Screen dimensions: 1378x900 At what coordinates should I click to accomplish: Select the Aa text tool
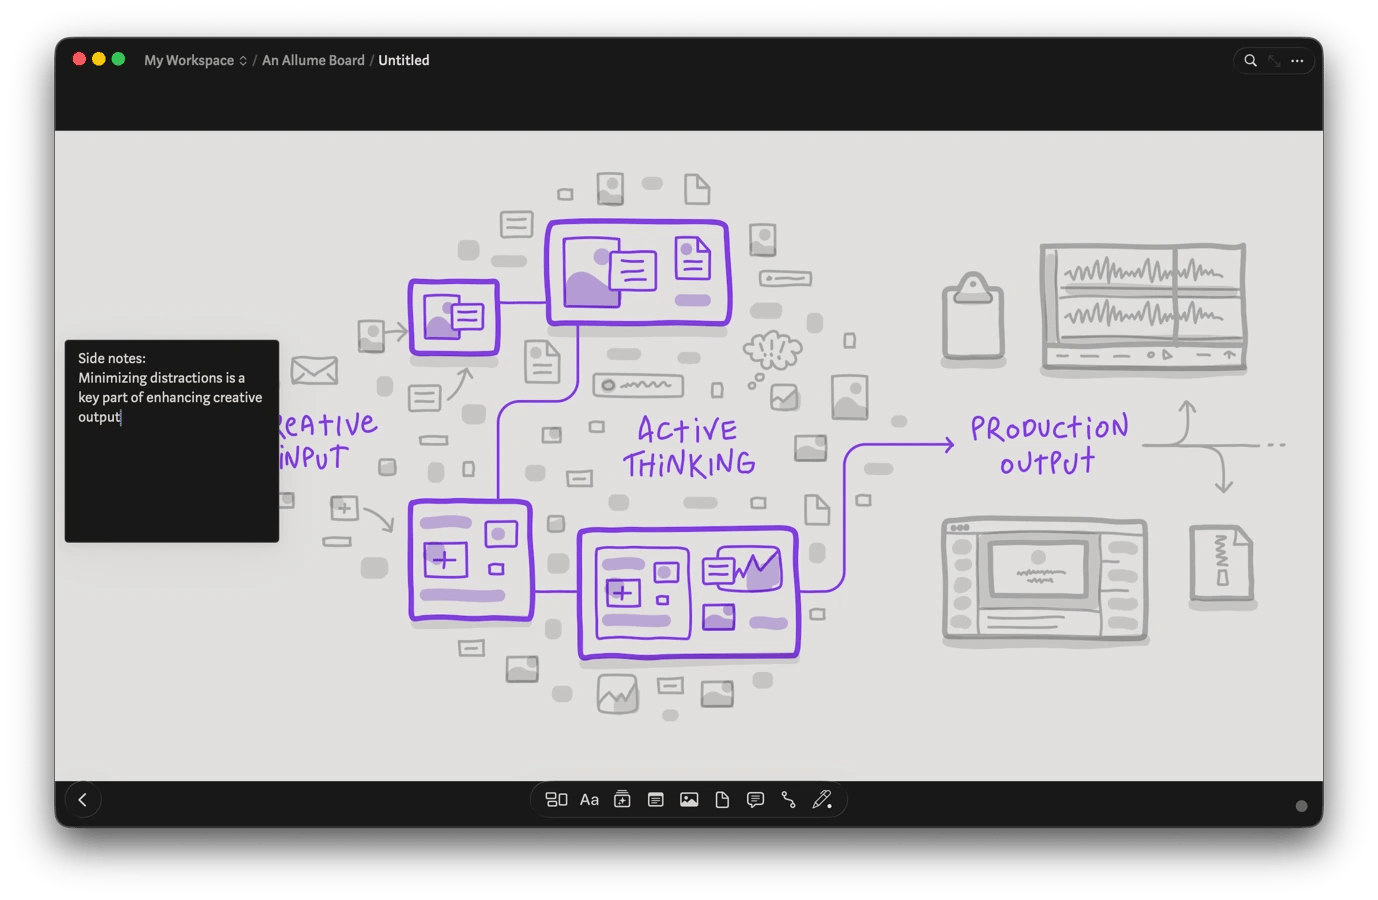589,800
